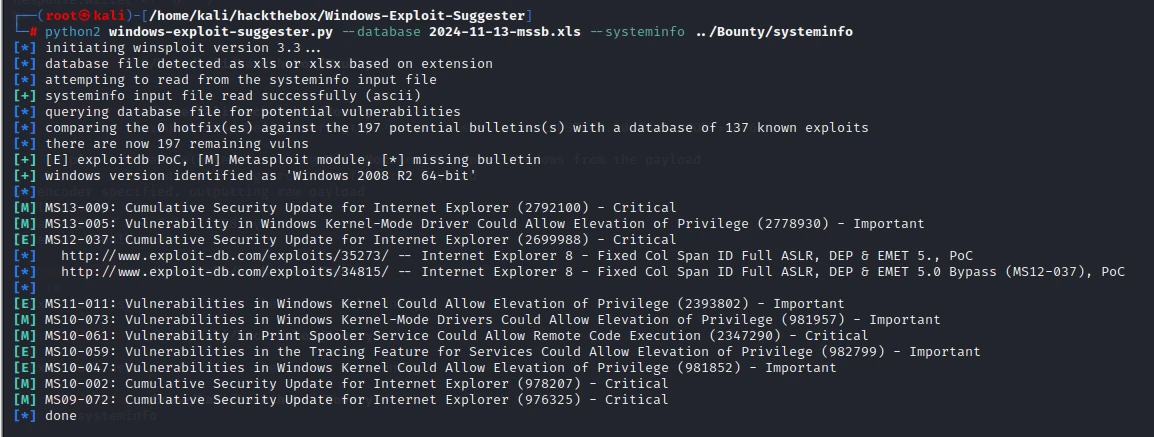Click the MS10-059 Tracing Feature line
Screen dimensions: 1154x437
512,352
